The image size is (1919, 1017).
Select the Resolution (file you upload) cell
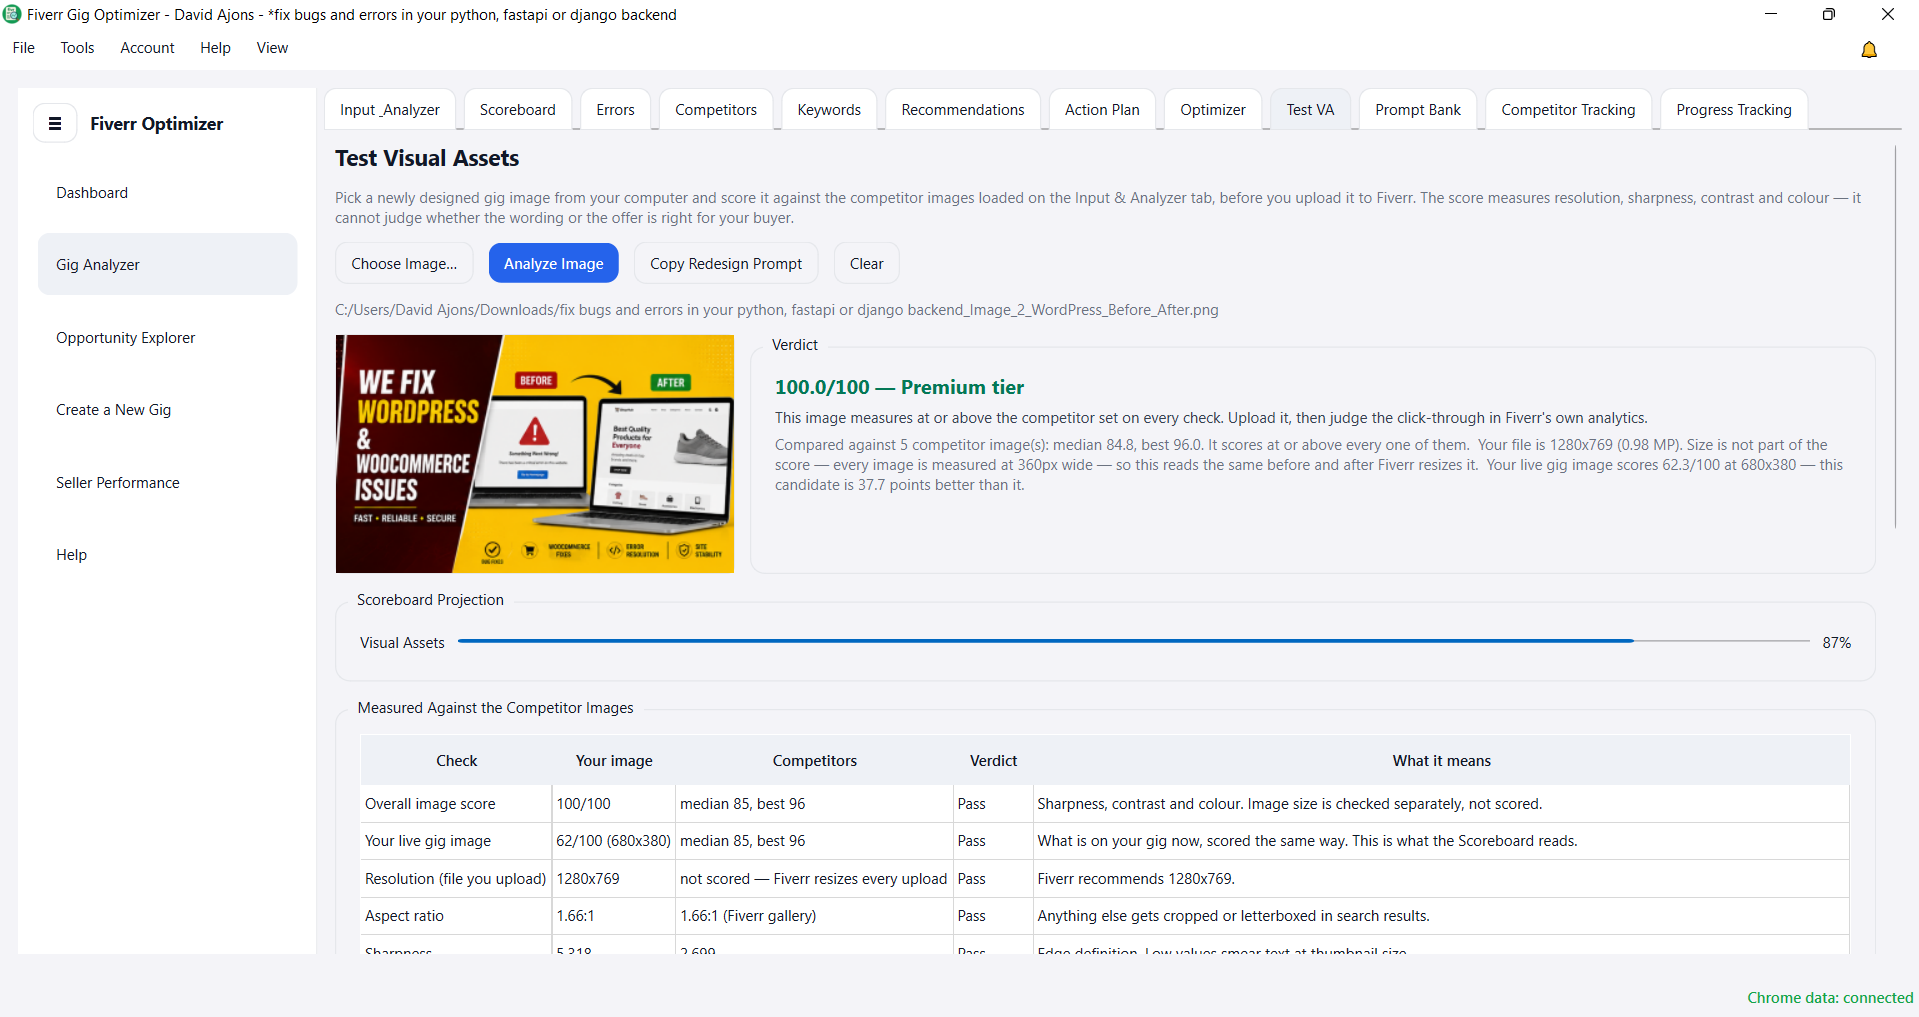[456, 879]
